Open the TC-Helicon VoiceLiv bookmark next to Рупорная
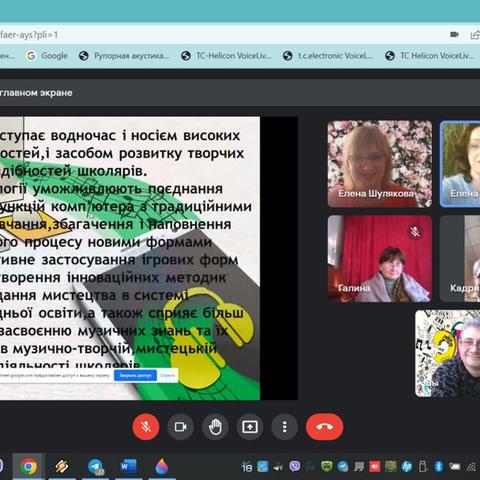Viewport: 480px width, 480px height. [x=226, y=56]
